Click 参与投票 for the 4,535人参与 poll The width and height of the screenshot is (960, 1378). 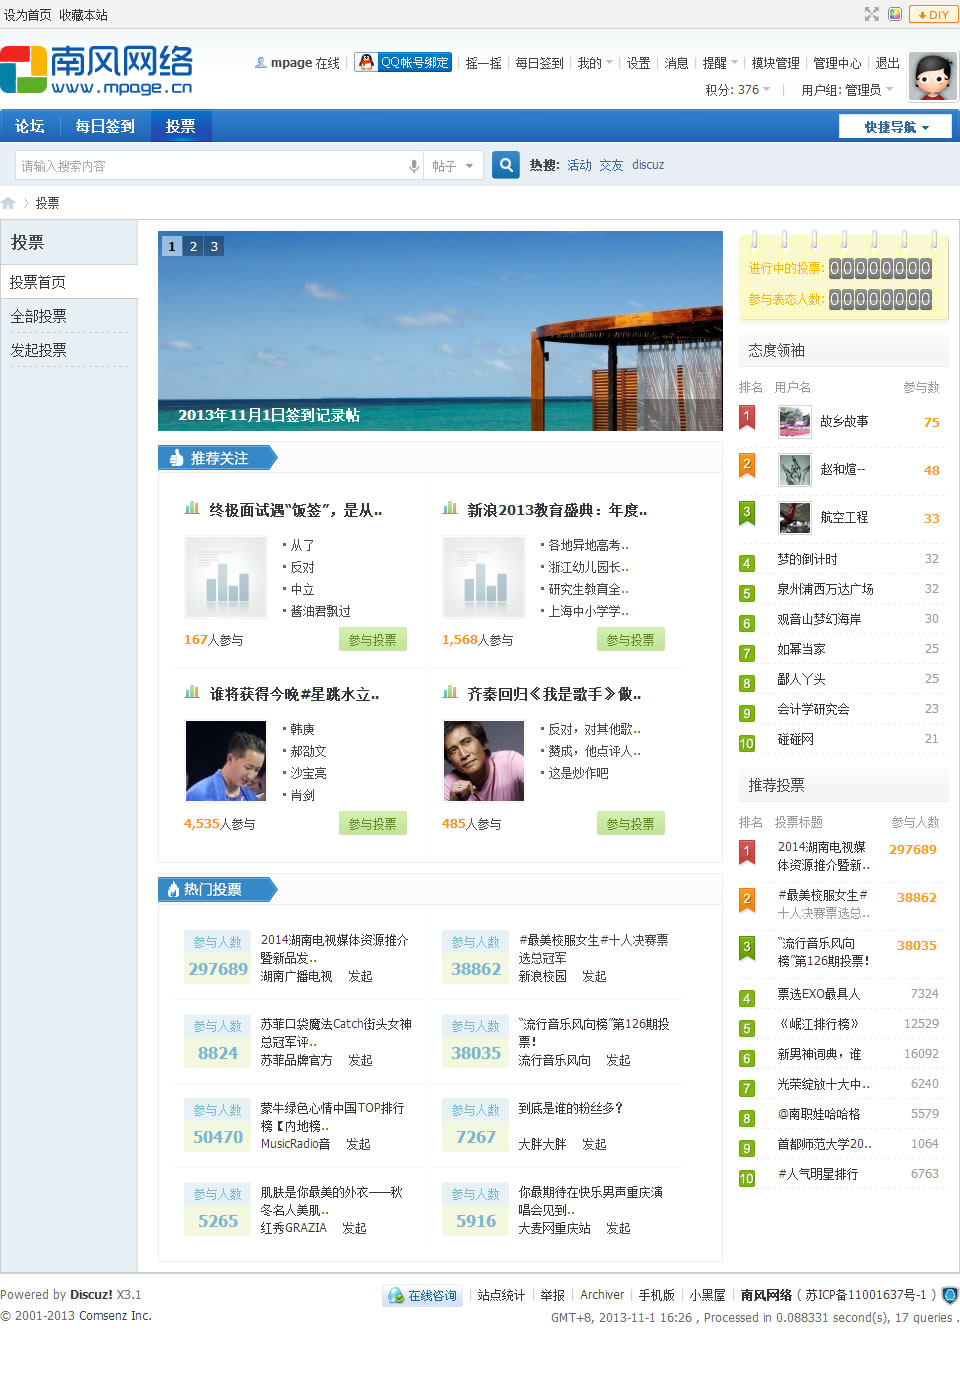372,824
